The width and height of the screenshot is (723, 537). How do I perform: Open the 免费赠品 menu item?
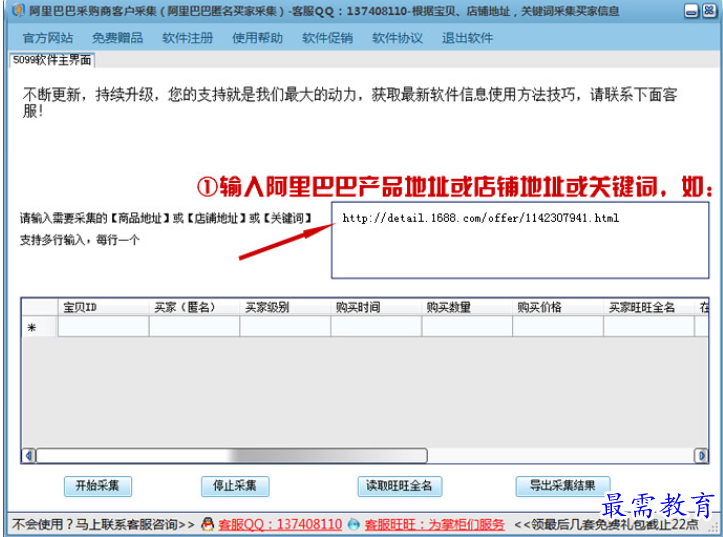[118, 38]
